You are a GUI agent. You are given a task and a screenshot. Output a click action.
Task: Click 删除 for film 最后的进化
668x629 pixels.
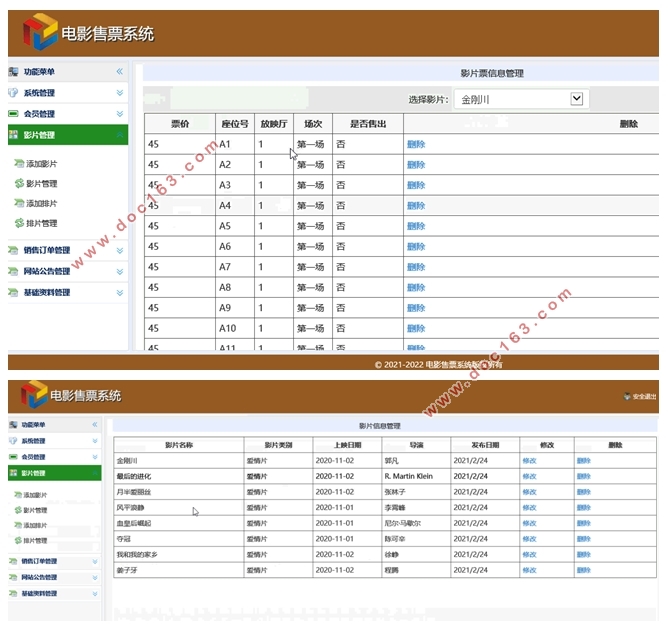click(x=583, y=476)
